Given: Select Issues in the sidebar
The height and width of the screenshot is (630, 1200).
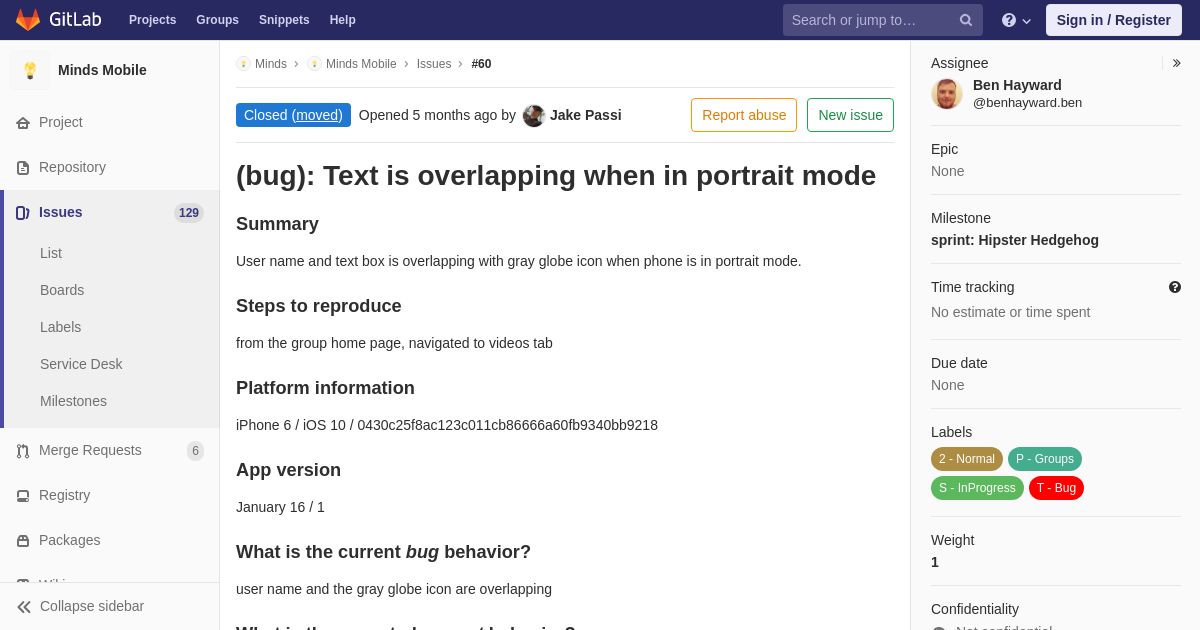Looking at the screenshot, I should click(x=61, y=212).
